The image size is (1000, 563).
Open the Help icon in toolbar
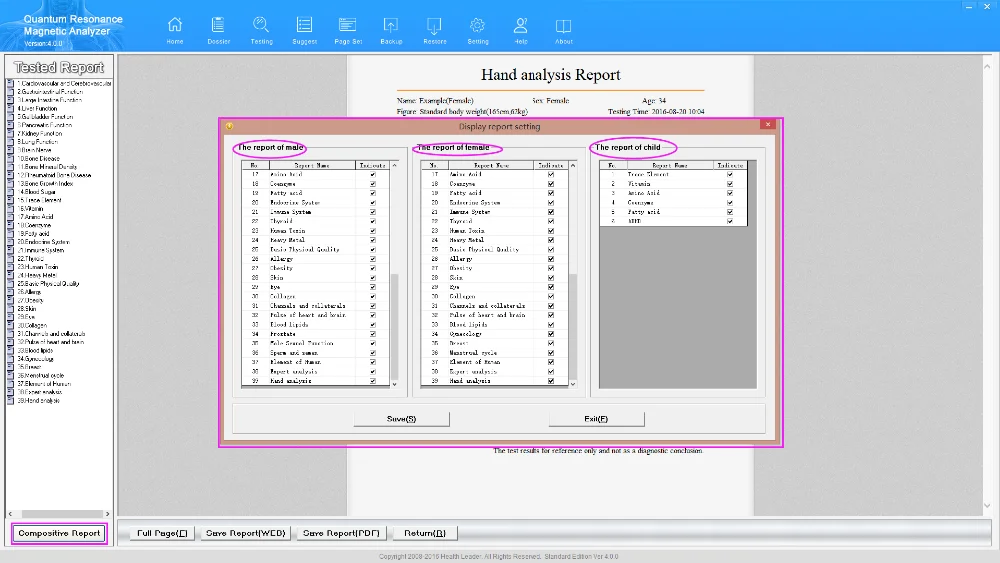click(x=521, y=28)
